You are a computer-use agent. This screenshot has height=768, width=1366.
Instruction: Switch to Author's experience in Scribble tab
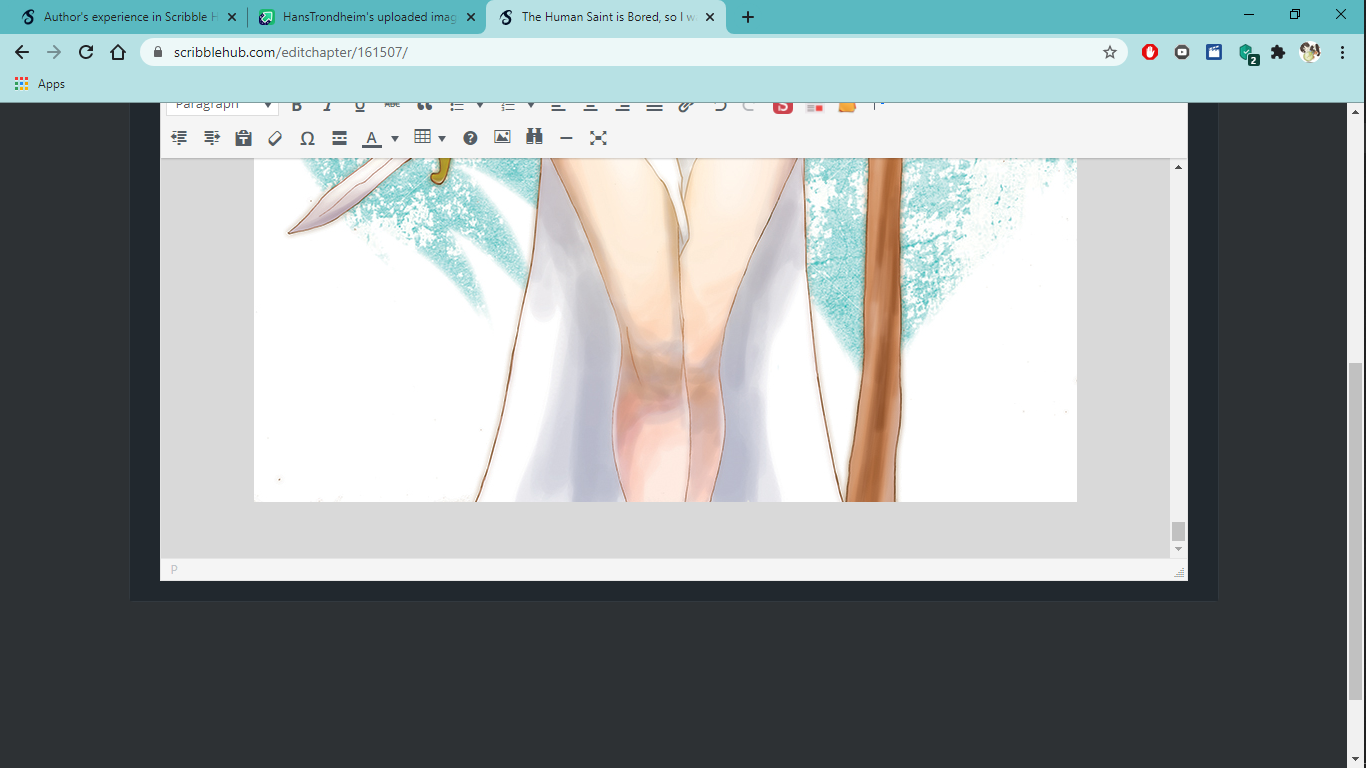click(125, 17)
